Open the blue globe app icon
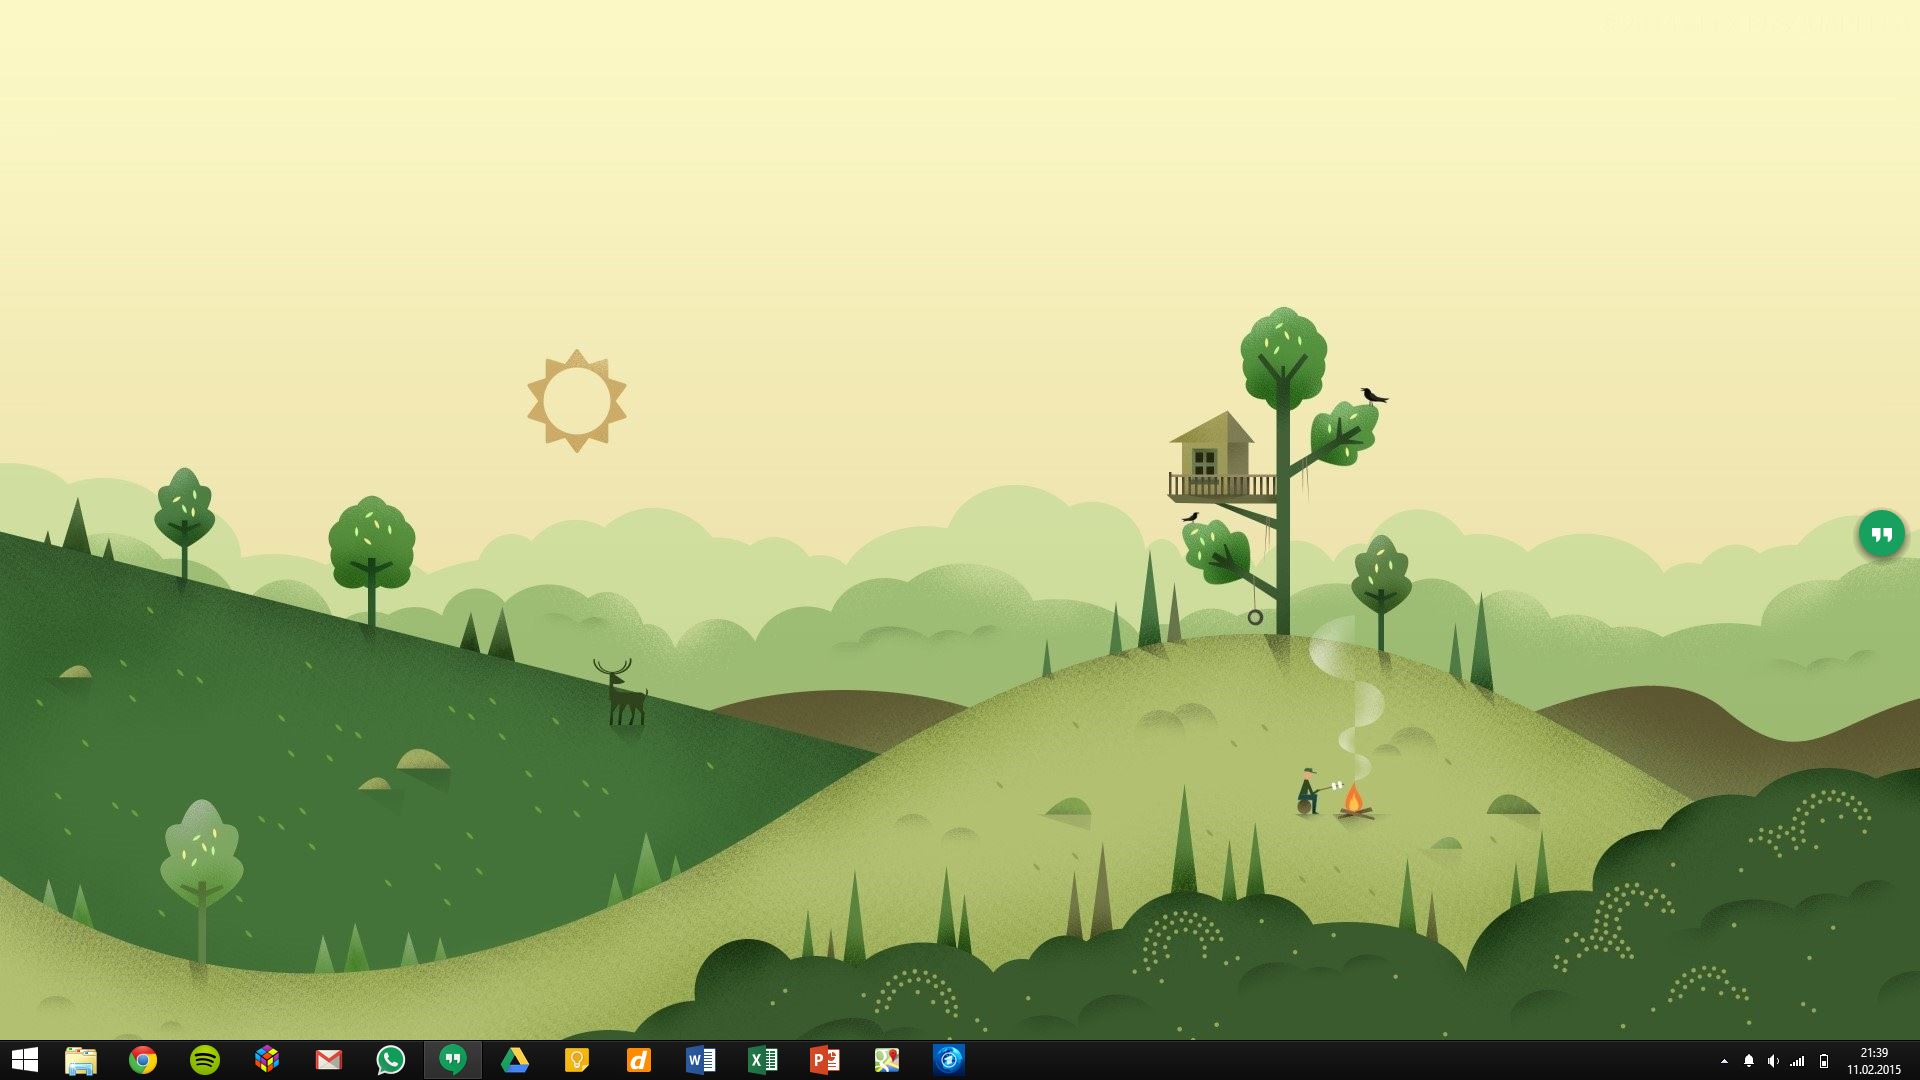Screen dimensions: 1920x1080 pyautogui.click(x=949, y=1060)
